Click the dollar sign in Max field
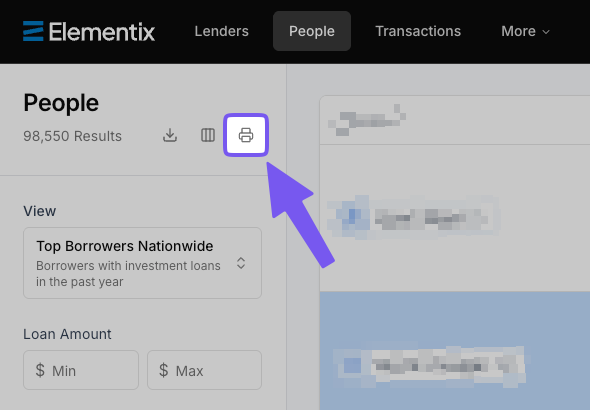Screen dimensions: 590x410 point(163,370)
